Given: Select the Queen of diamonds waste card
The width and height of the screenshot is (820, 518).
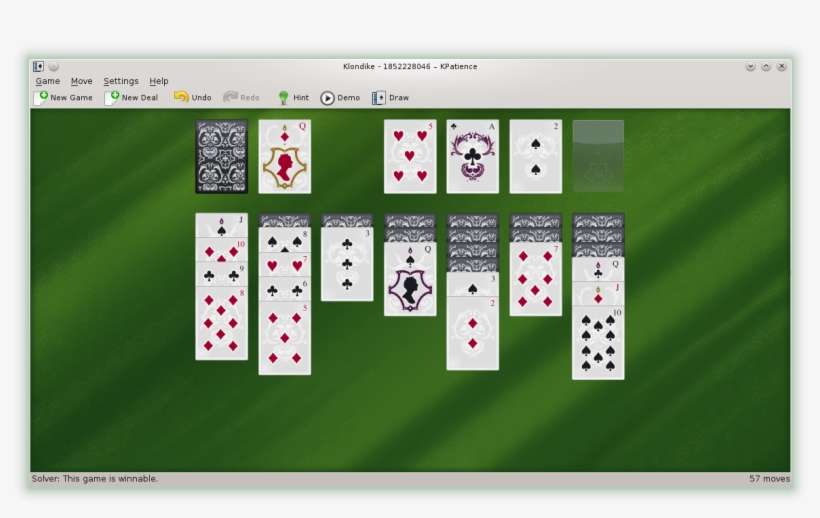Looking at the screenshot, I should [284, 157].
